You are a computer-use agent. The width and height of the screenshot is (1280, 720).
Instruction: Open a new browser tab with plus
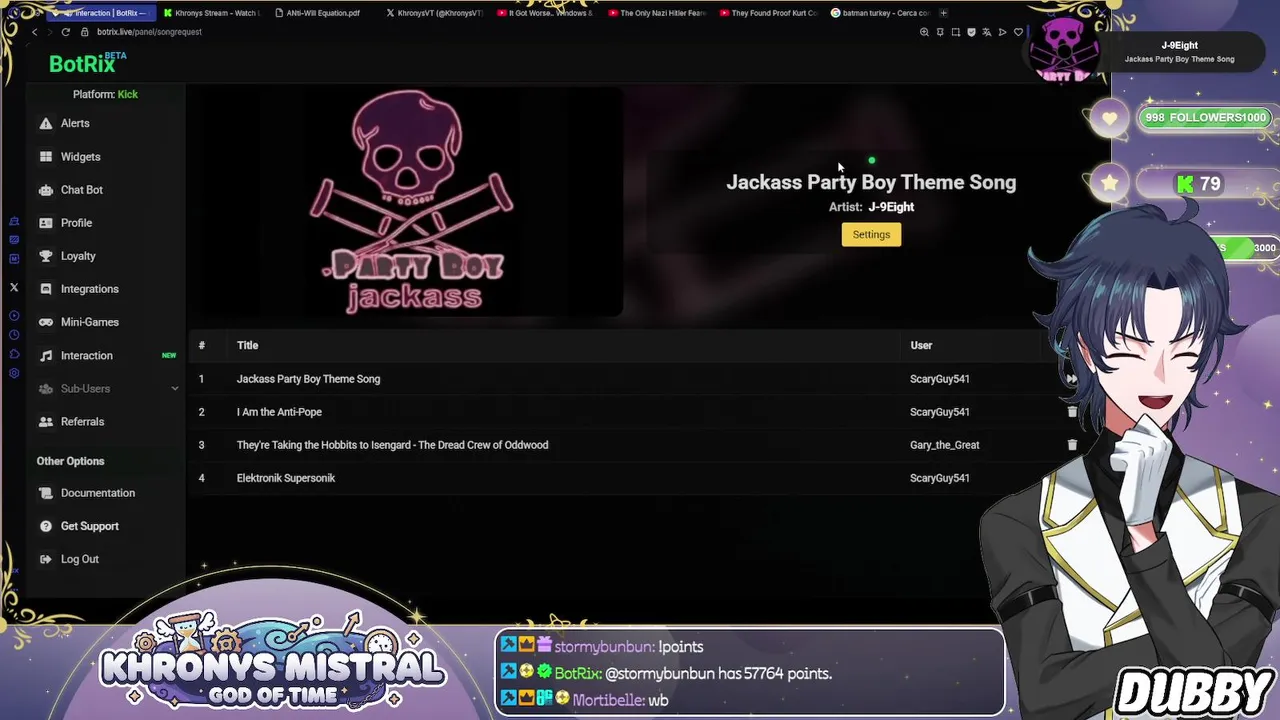(x=943, y=13)
